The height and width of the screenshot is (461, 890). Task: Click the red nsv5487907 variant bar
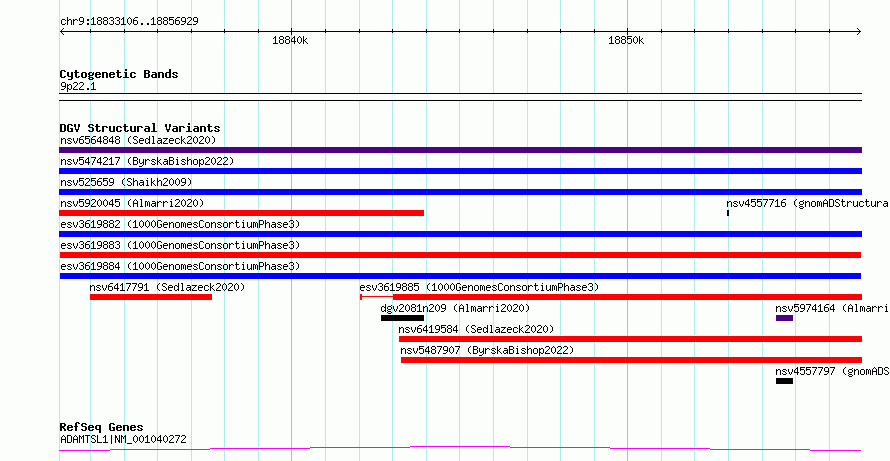tap(631, 360)
